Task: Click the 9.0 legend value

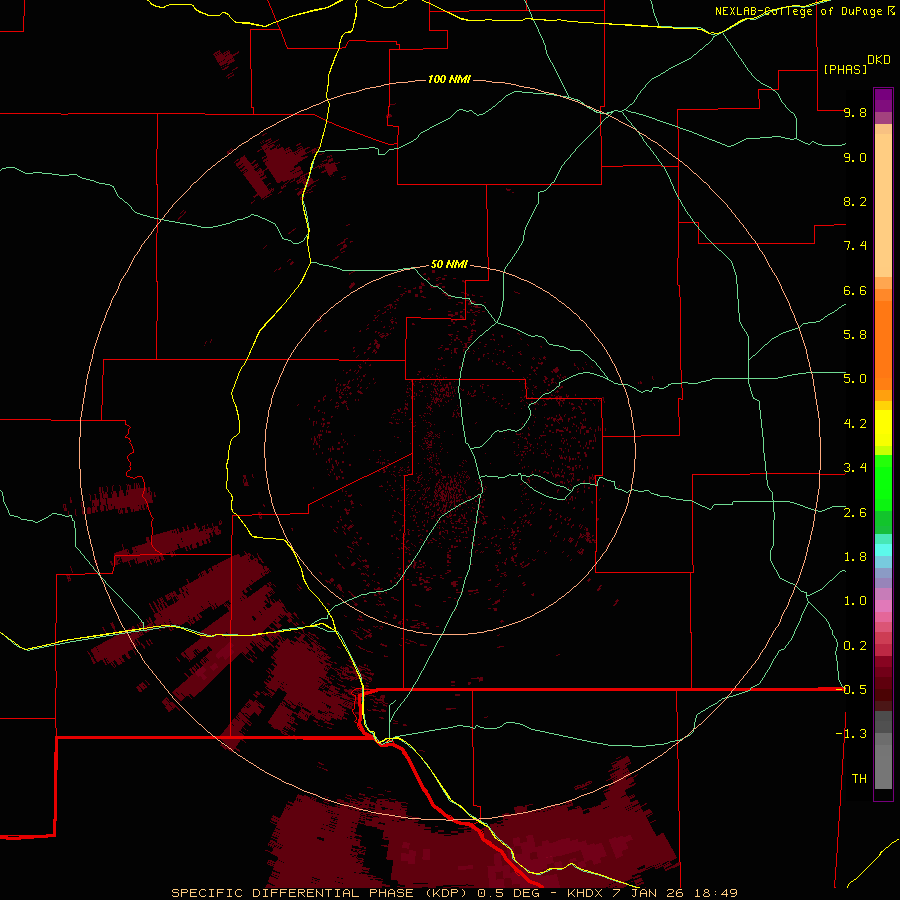Action: [x=855, y=158]
